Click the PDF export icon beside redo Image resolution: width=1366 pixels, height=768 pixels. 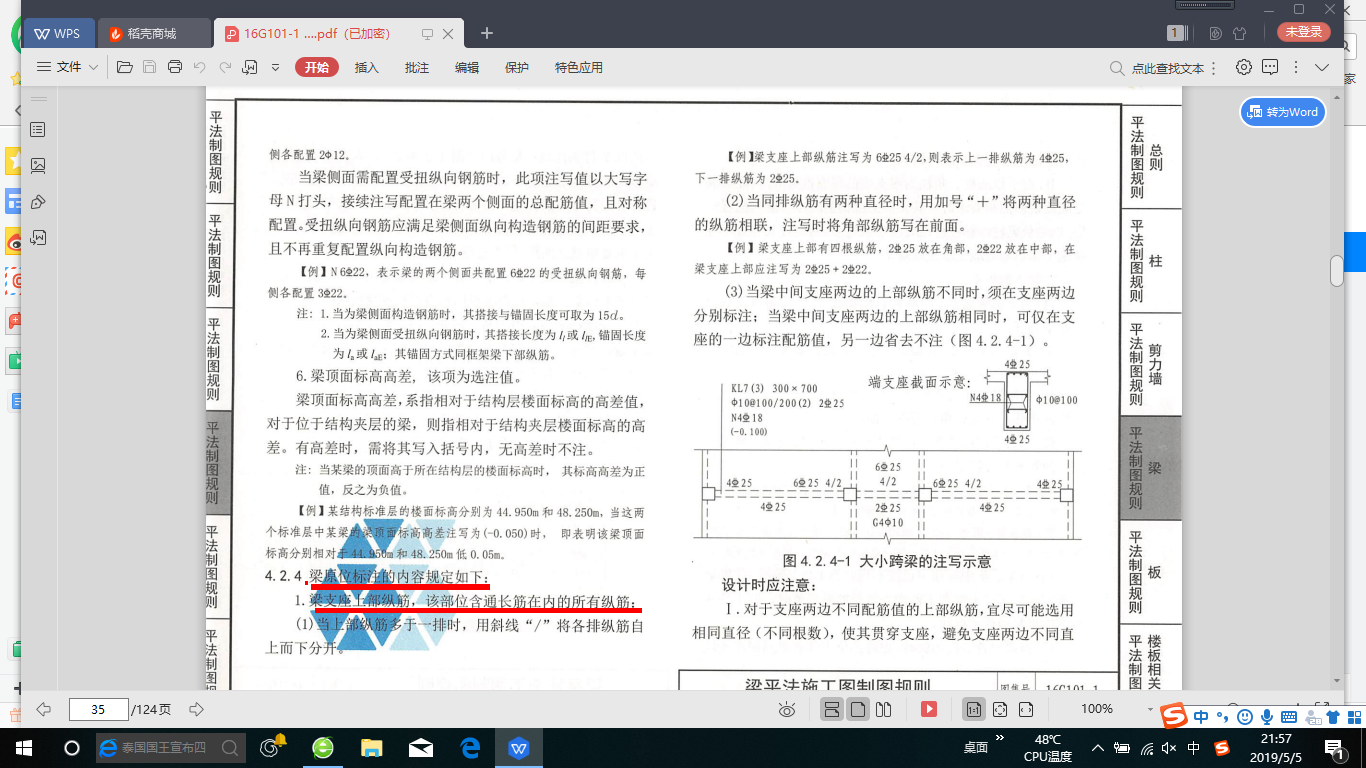(250, 67)
